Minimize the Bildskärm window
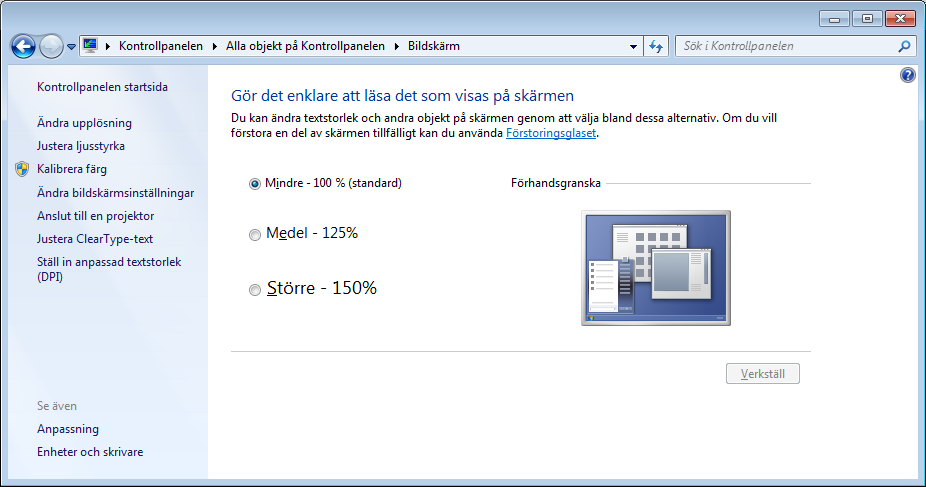The height and width of the screenshot is (487, 926). [834, 19]
